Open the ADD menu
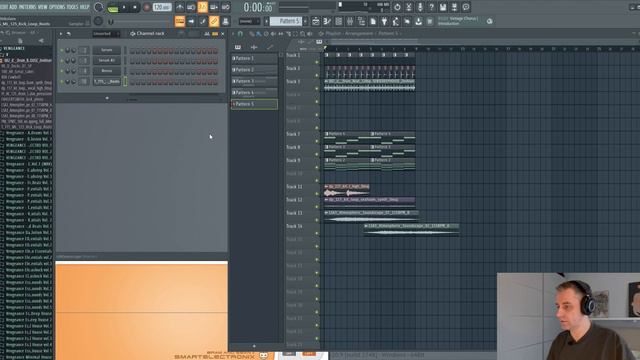 [x=13, y=7]
